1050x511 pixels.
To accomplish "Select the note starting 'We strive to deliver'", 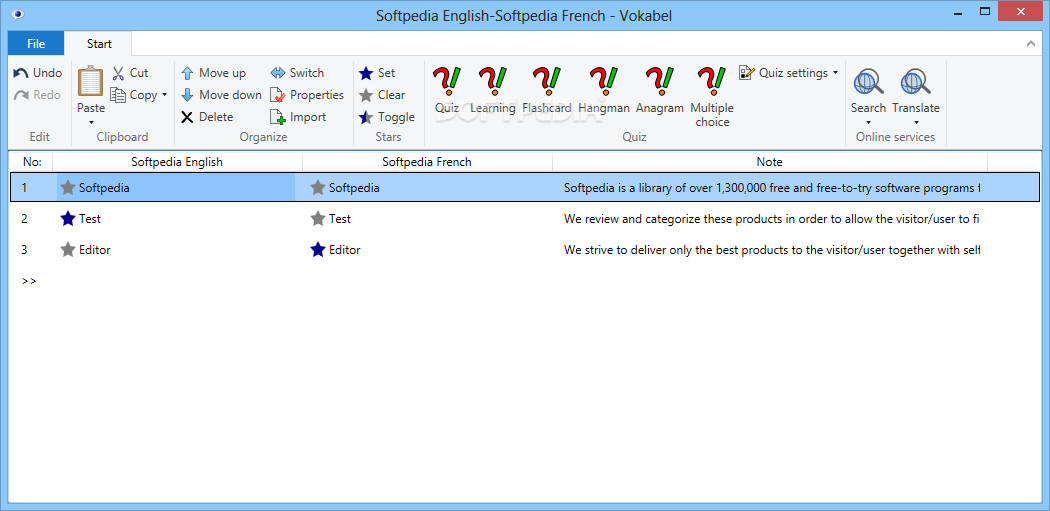I will pyautogui.click(x=772, y=250).
